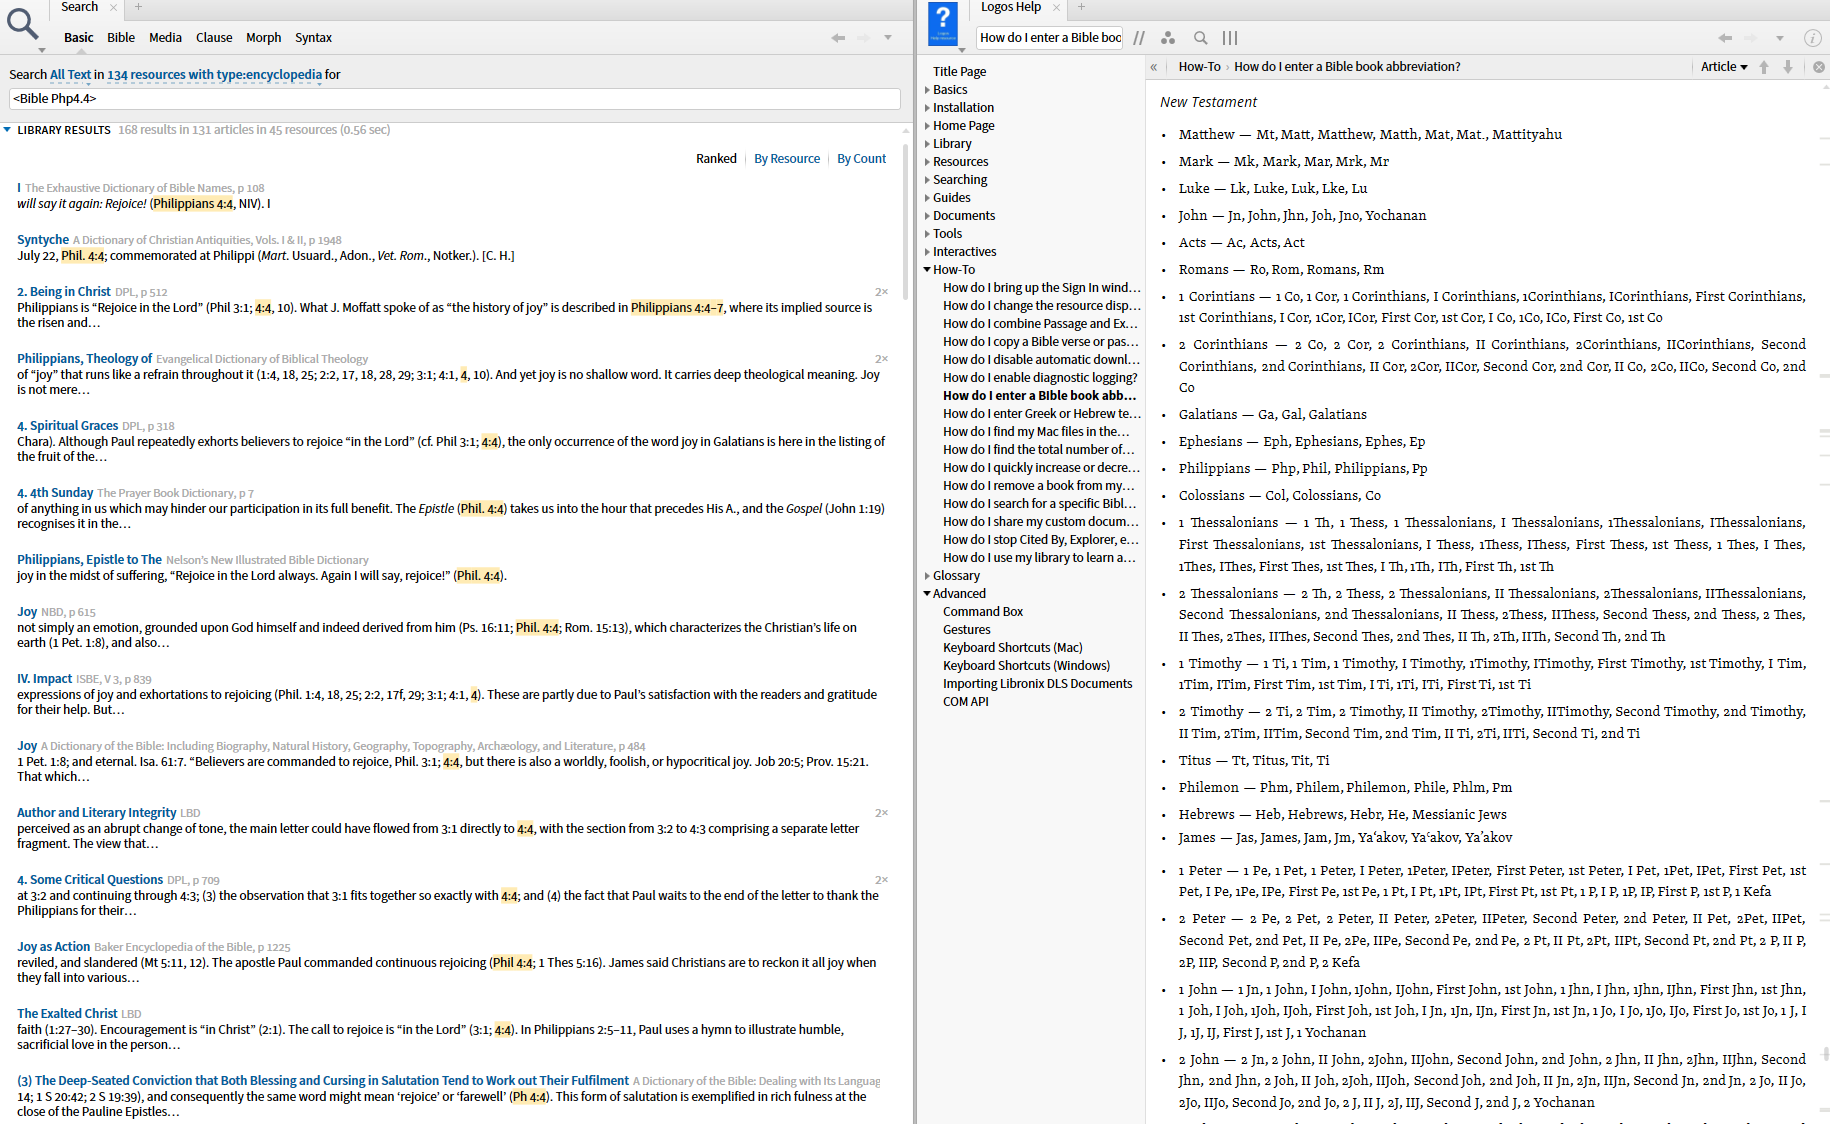This screenshot has width=1830, height=1124.
Task: Open Search panel history dropdown
Action: (x=888, y=38)
